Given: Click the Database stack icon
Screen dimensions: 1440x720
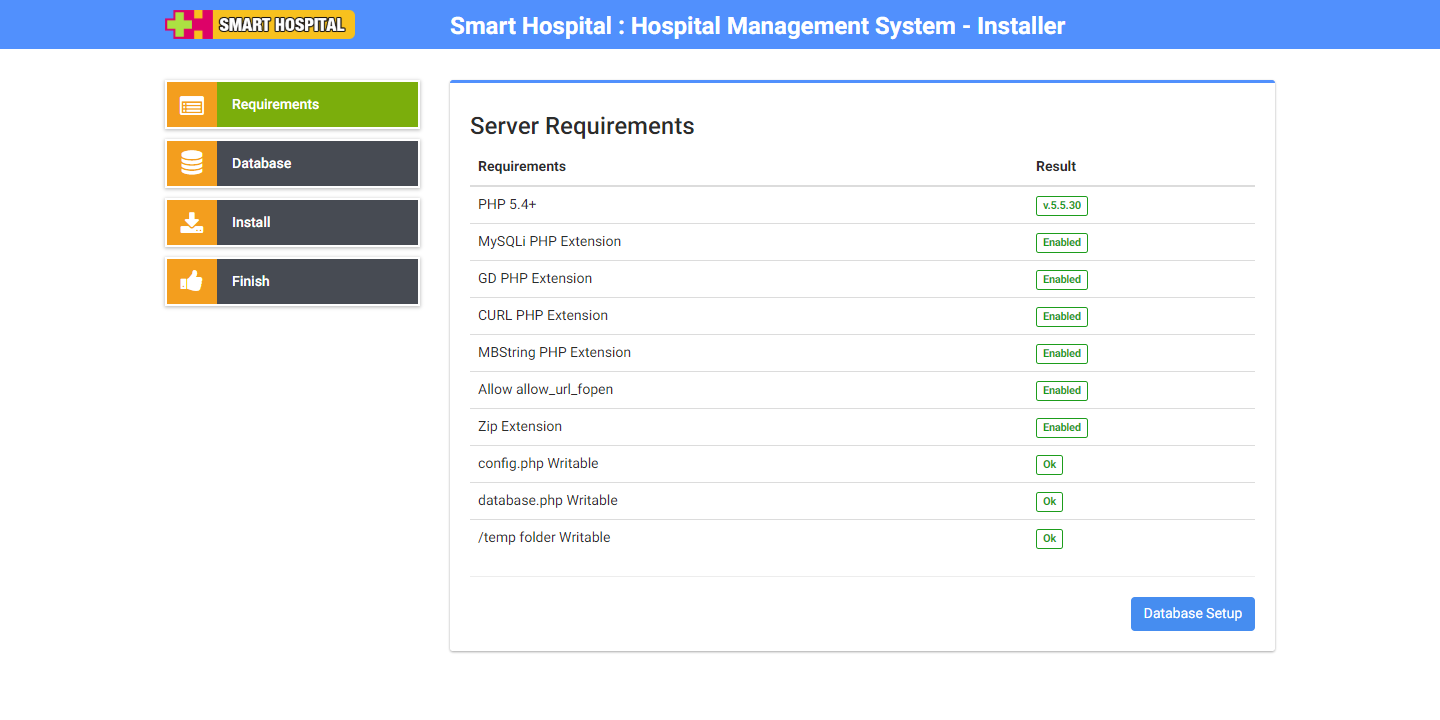Looking at the screenshot, I should tap(192, 163).
